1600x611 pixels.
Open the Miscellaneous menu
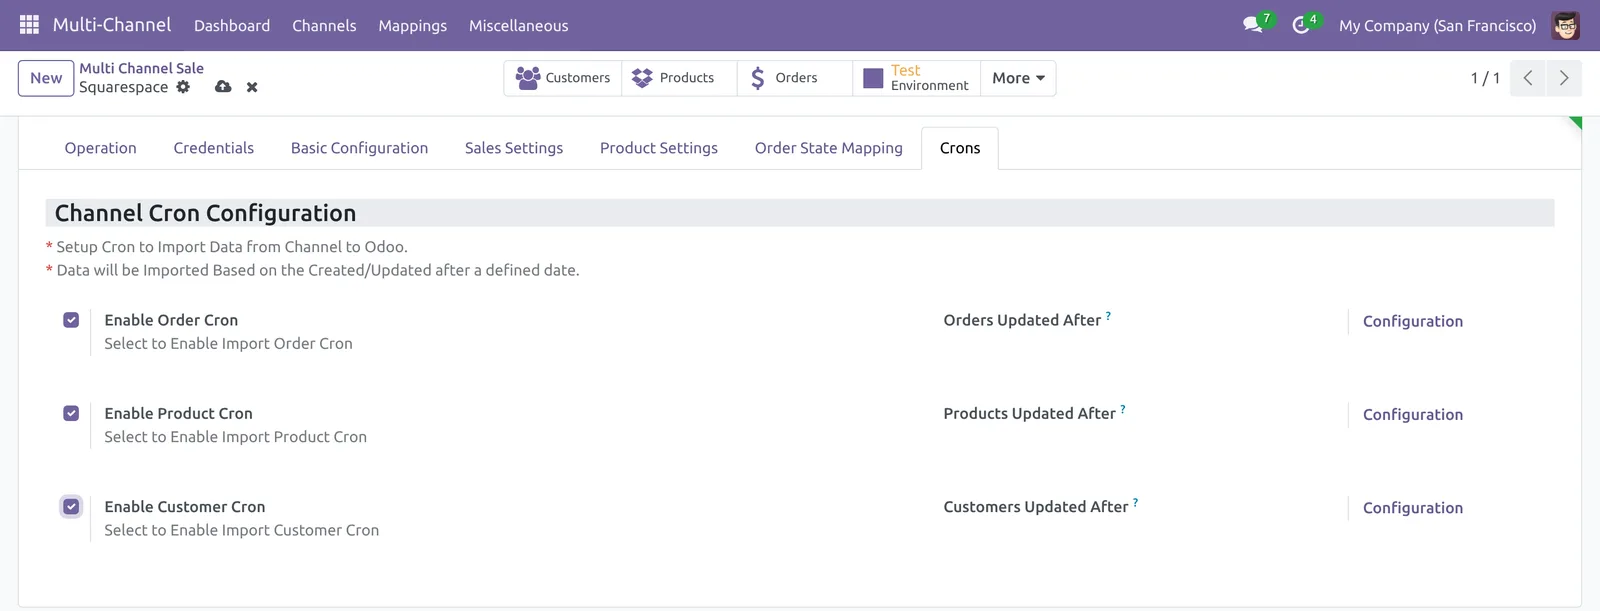click(x=518, y=25)
